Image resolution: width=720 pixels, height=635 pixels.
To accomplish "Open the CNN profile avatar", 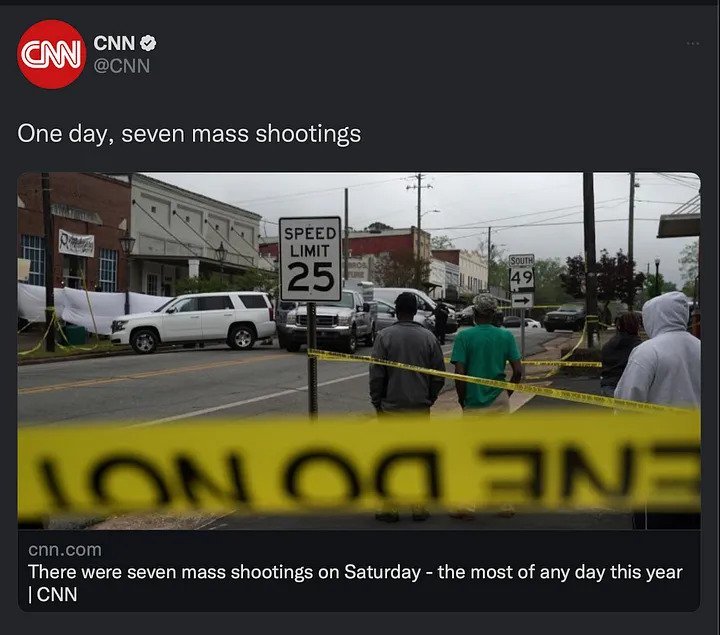I will [x=51, y=54].
